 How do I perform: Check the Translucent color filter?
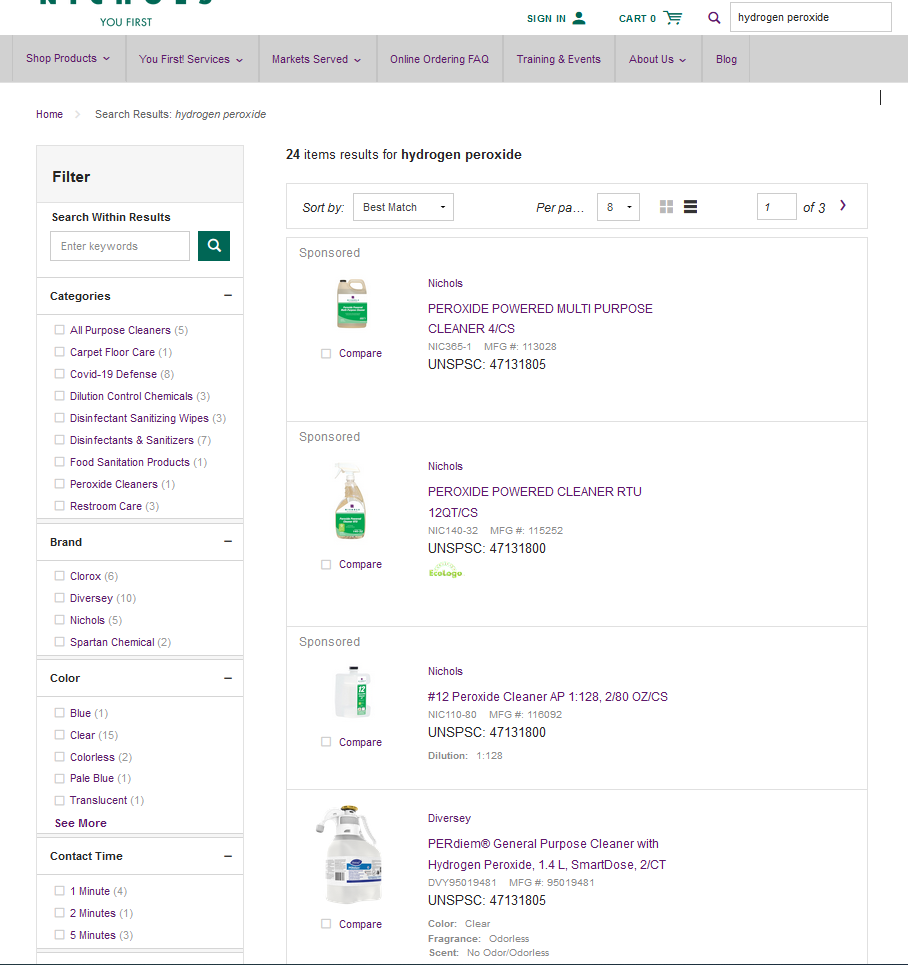(x=60, y=800)
